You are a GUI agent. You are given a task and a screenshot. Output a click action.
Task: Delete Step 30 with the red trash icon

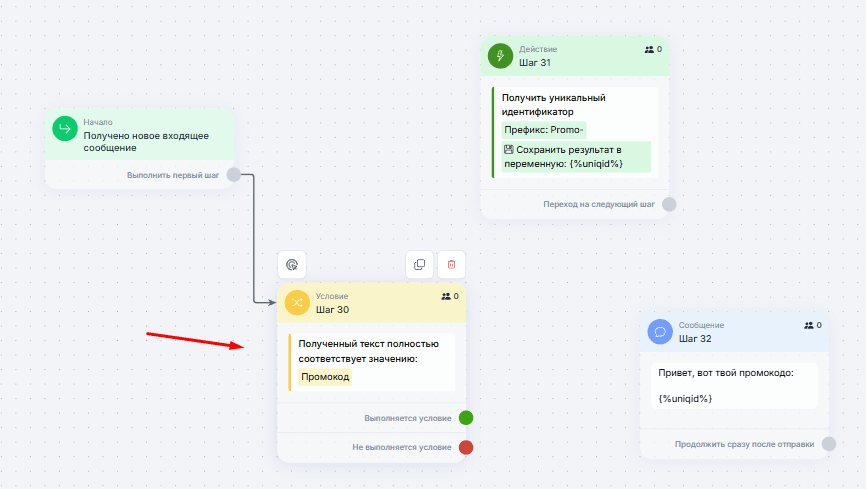click(452, 265)
